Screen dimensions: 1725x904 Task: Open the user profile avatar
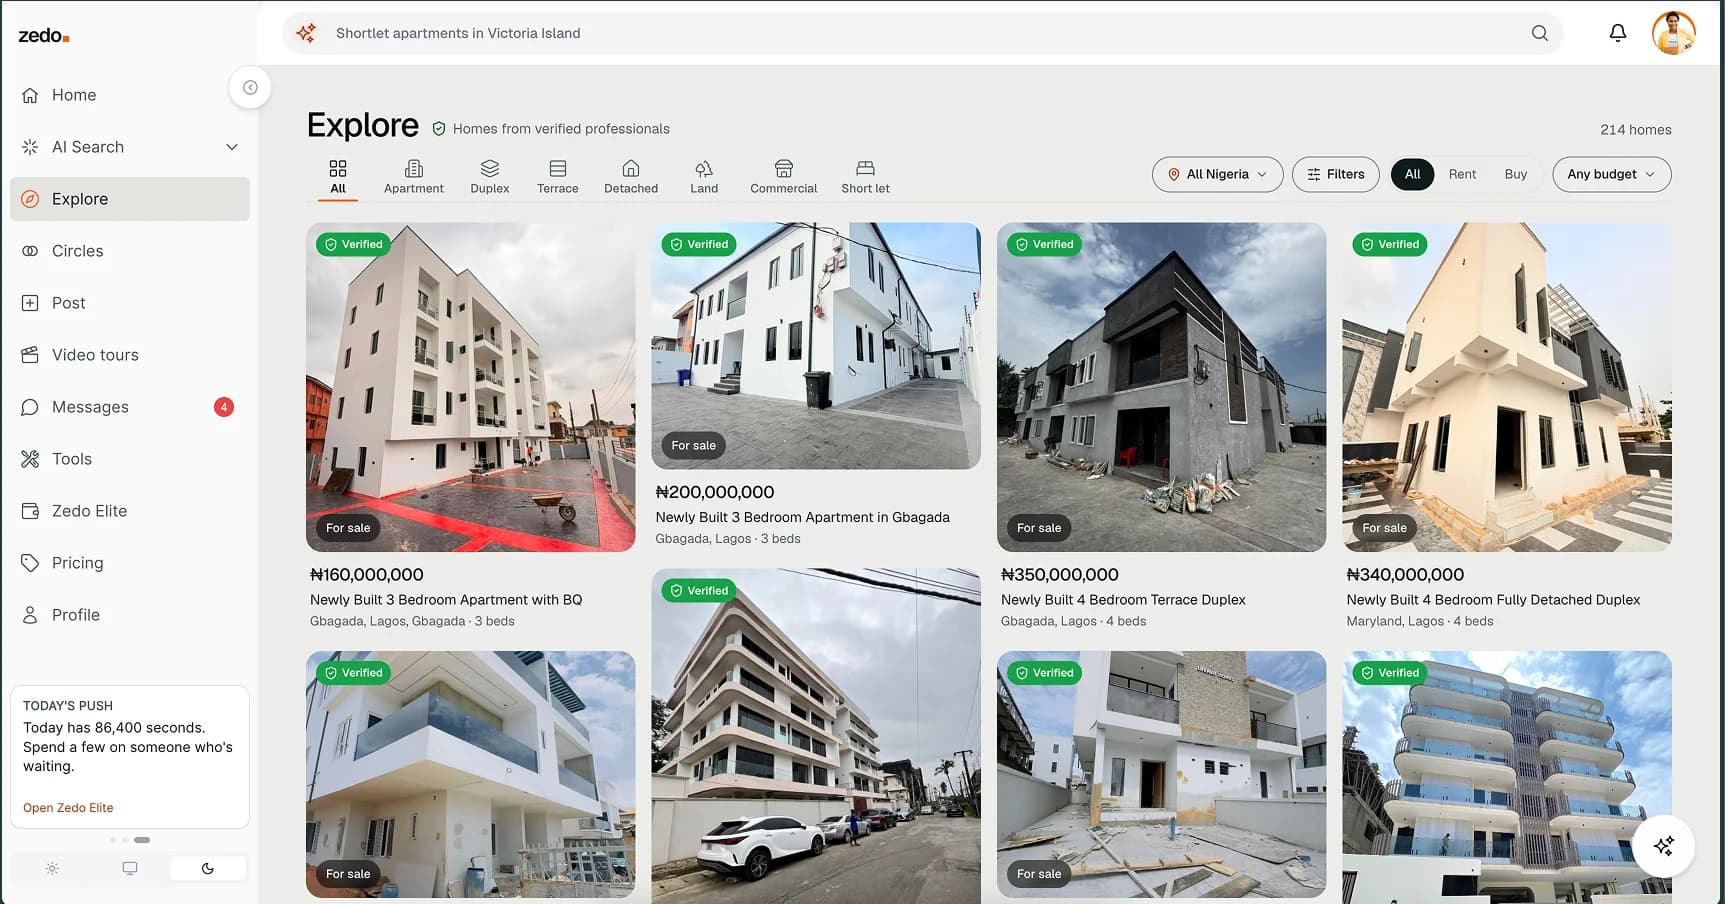[1673, 33]
